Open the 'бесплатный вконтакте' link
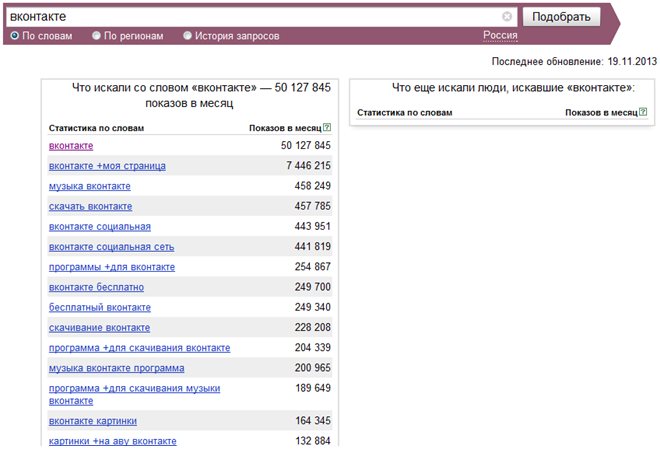The height and width of the screenshot is (452, 660). coord(100,307)
